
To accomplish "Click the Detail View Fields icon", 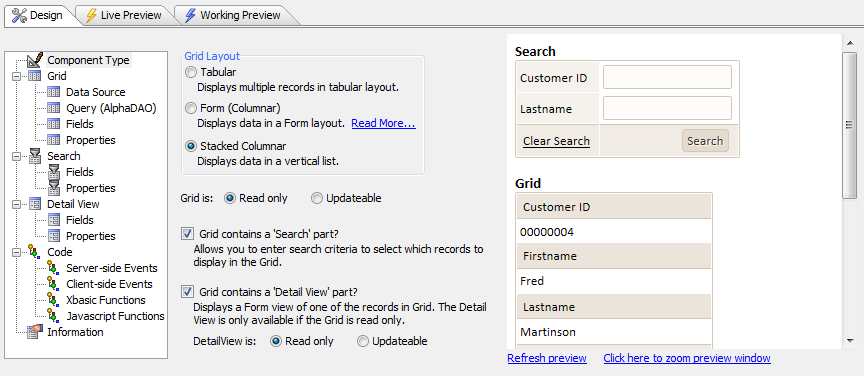I will (x=53, y=220).
